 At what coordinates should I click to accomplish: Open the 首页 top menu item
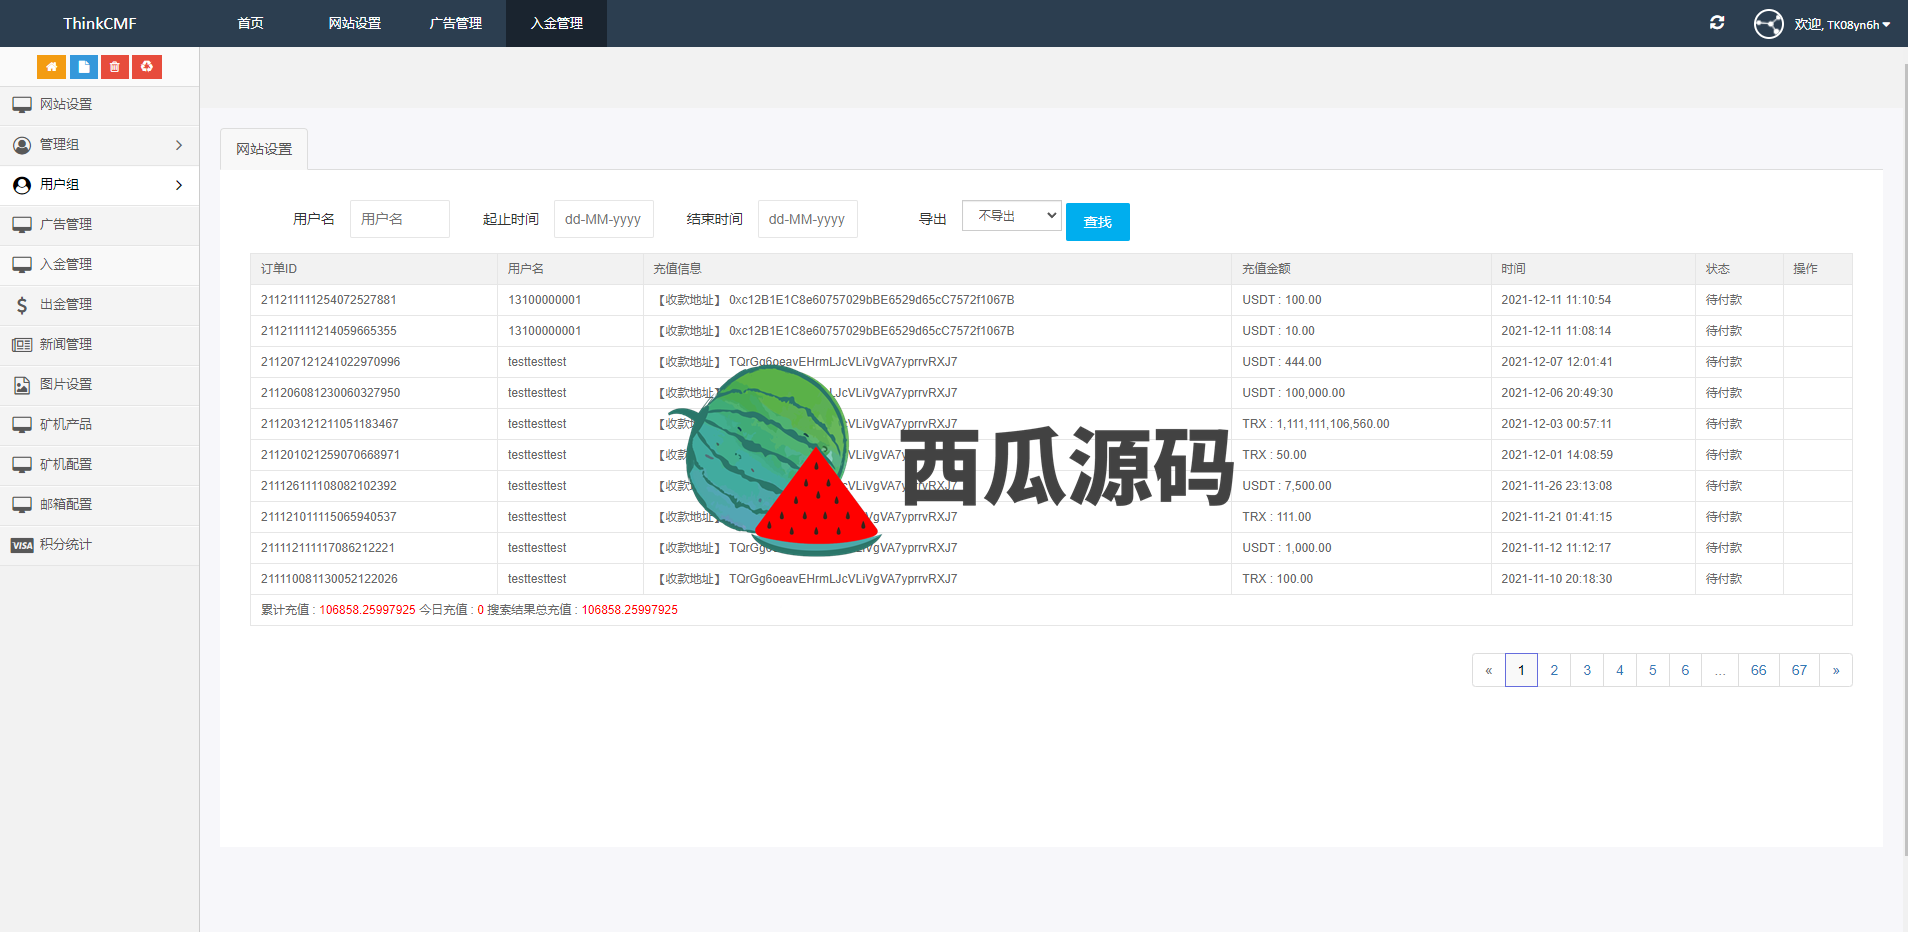point(250,23)
